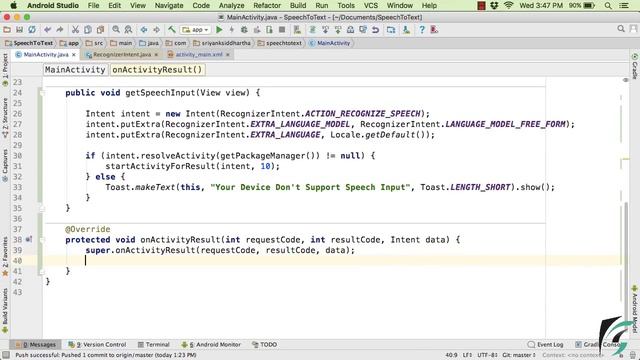Toggle the Gradle side tool window
Image resolution: width=640 pixels, height=360 pixels.
pos(635,66)
